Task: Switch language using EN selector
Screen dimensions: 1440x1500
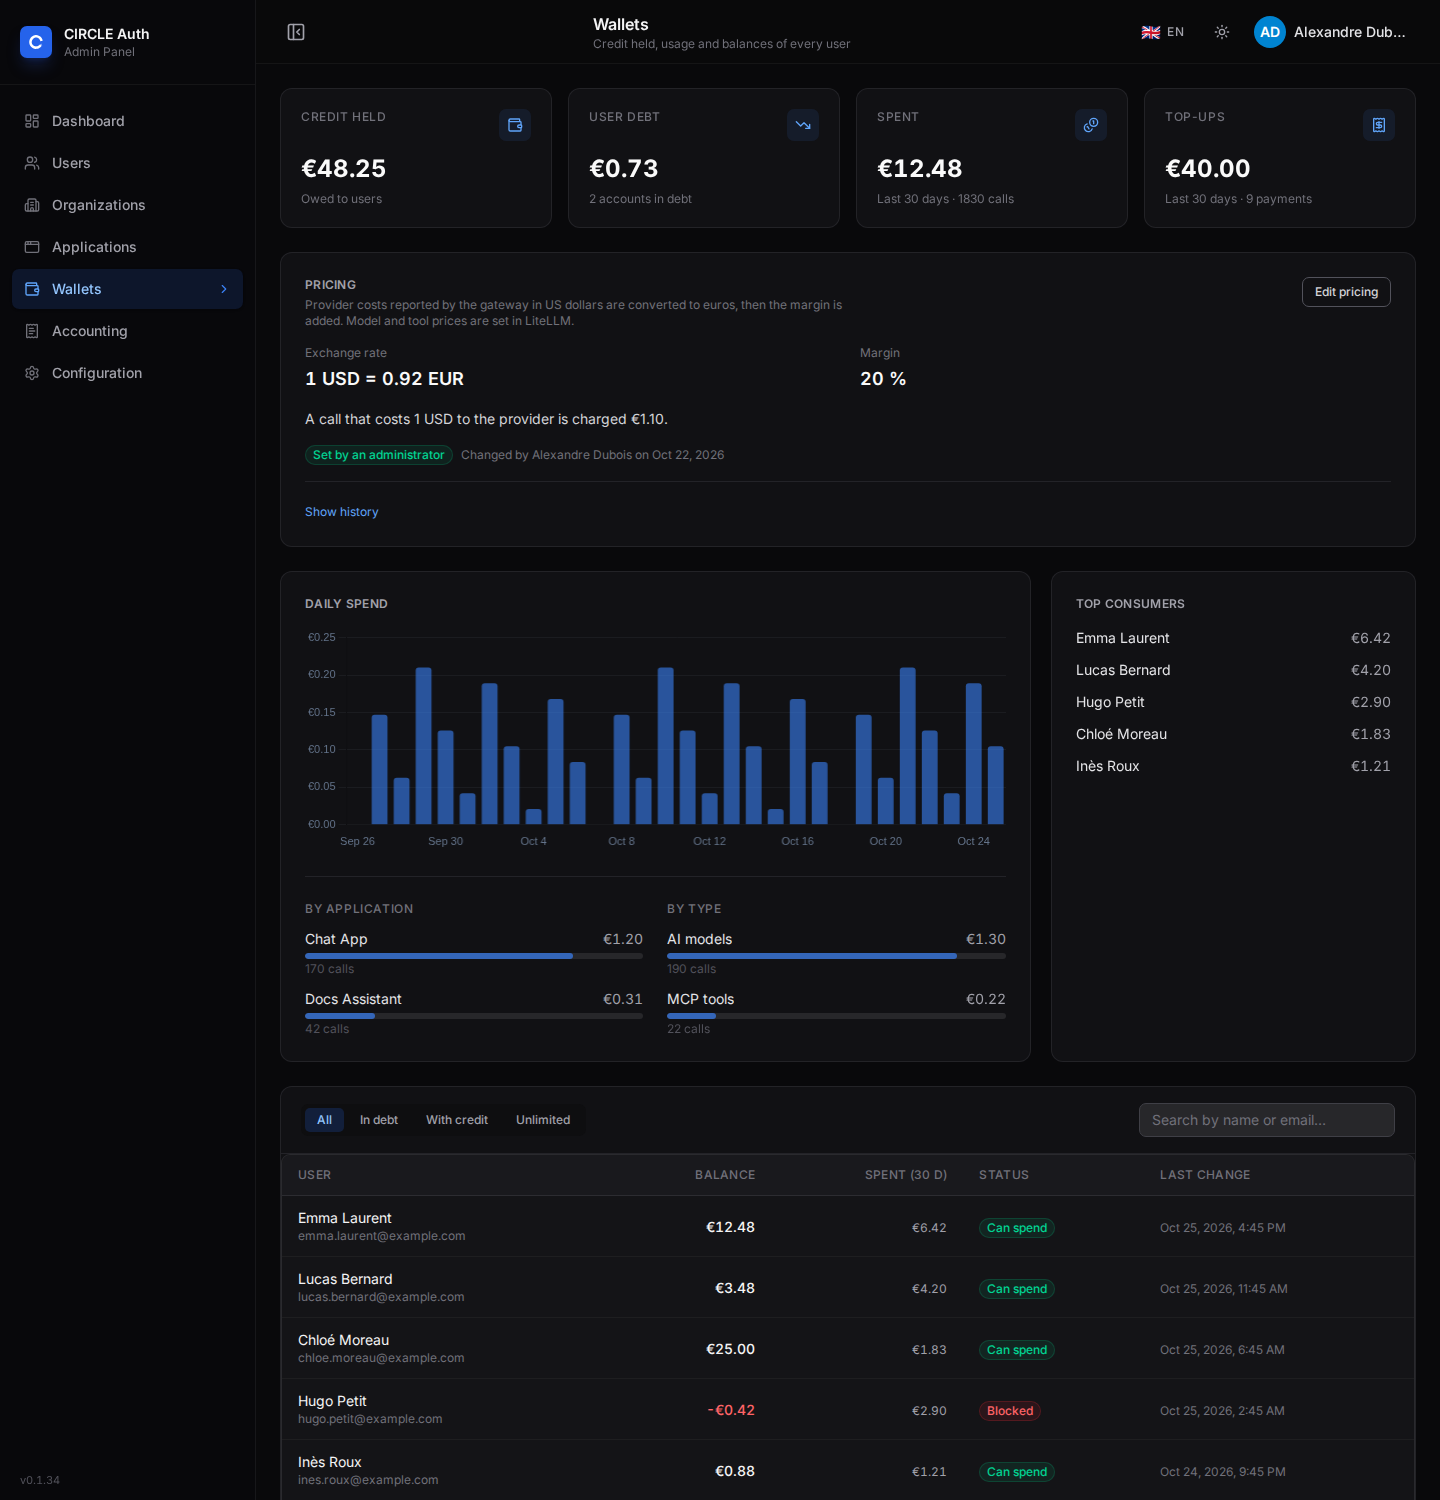Action: (x=1163, y=32)
